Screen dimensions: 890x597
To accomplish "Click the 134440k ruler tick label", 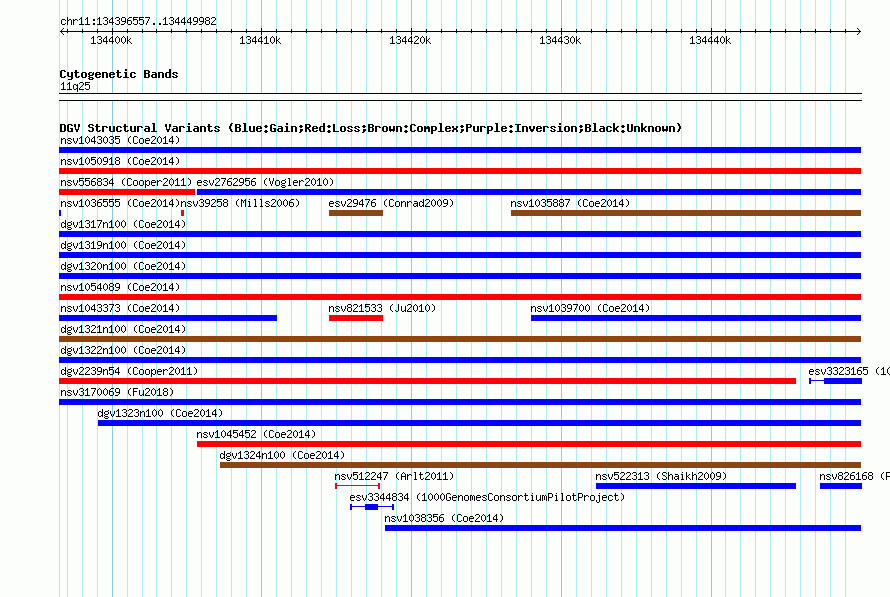I will tap(710, 40).
